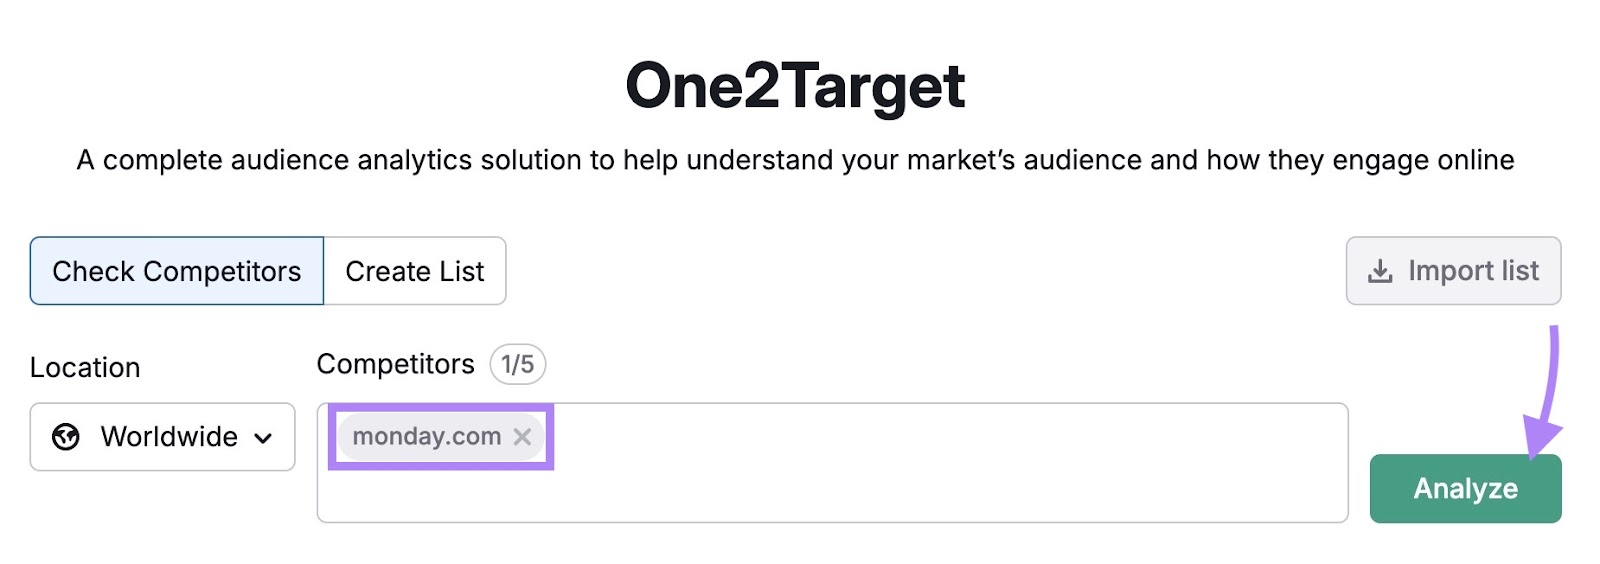Image resolution: width=1600 pixels, height=564 pixels.
Task: Select the word Worldwide in Location selector
Action: click(169, 437)
